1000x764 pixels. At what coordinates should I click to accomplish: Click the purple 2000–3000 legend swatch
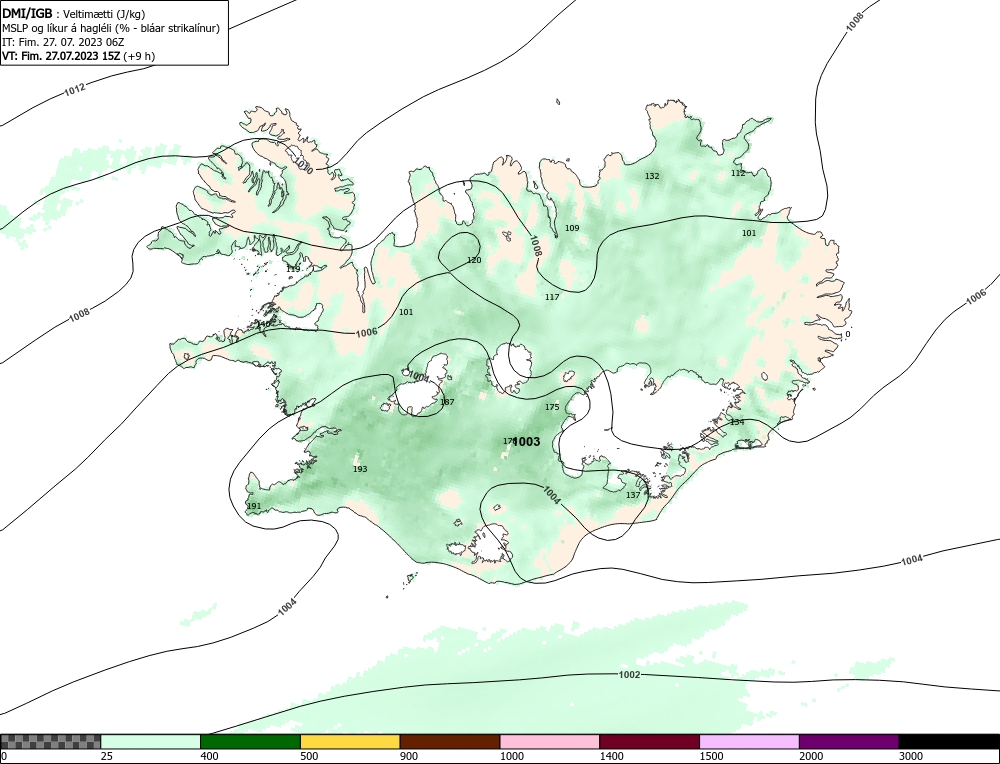point(849,741)
